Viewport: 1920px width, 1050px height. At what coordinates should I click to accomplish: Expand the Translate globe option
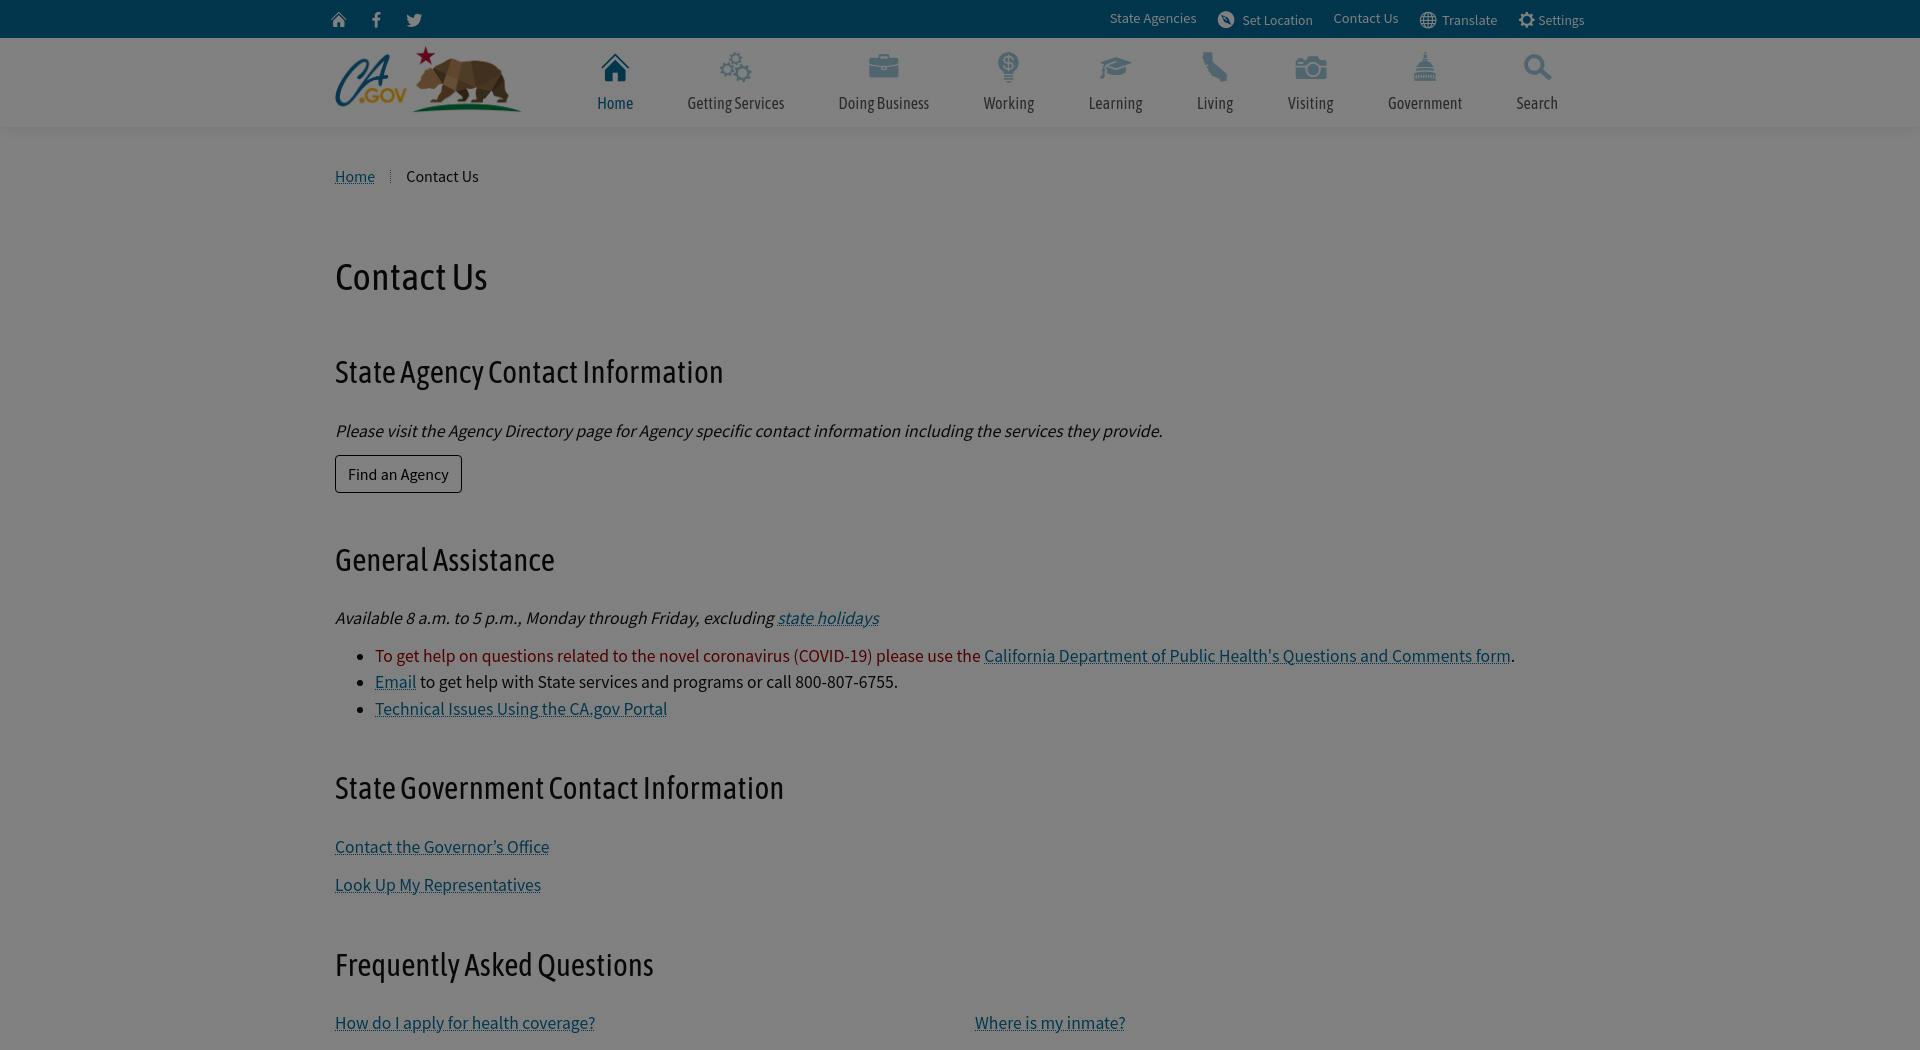point(1458,20)
